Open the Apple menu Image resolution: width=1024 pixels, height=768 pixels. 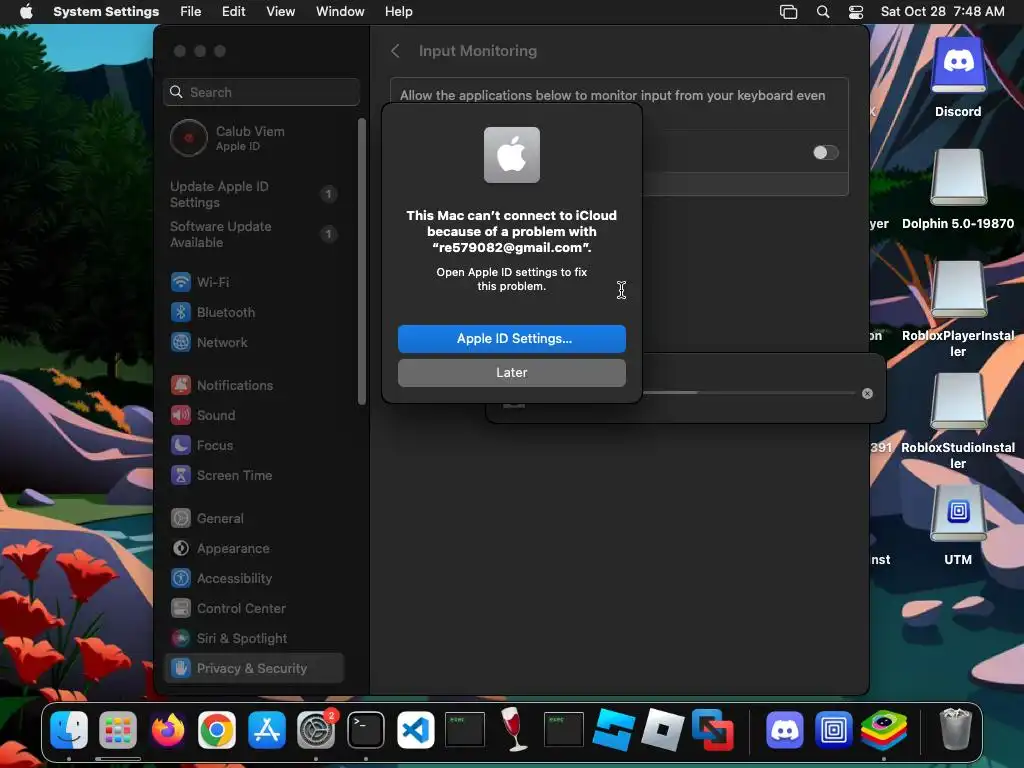tap(26, 12)
